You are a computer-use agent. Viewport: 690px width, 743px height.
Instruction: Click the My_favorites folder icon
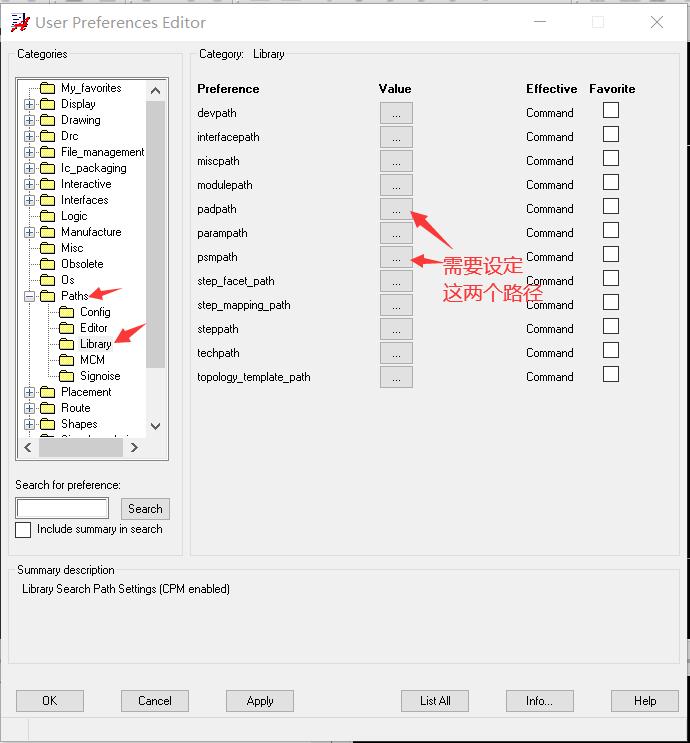tap(47, 88)
